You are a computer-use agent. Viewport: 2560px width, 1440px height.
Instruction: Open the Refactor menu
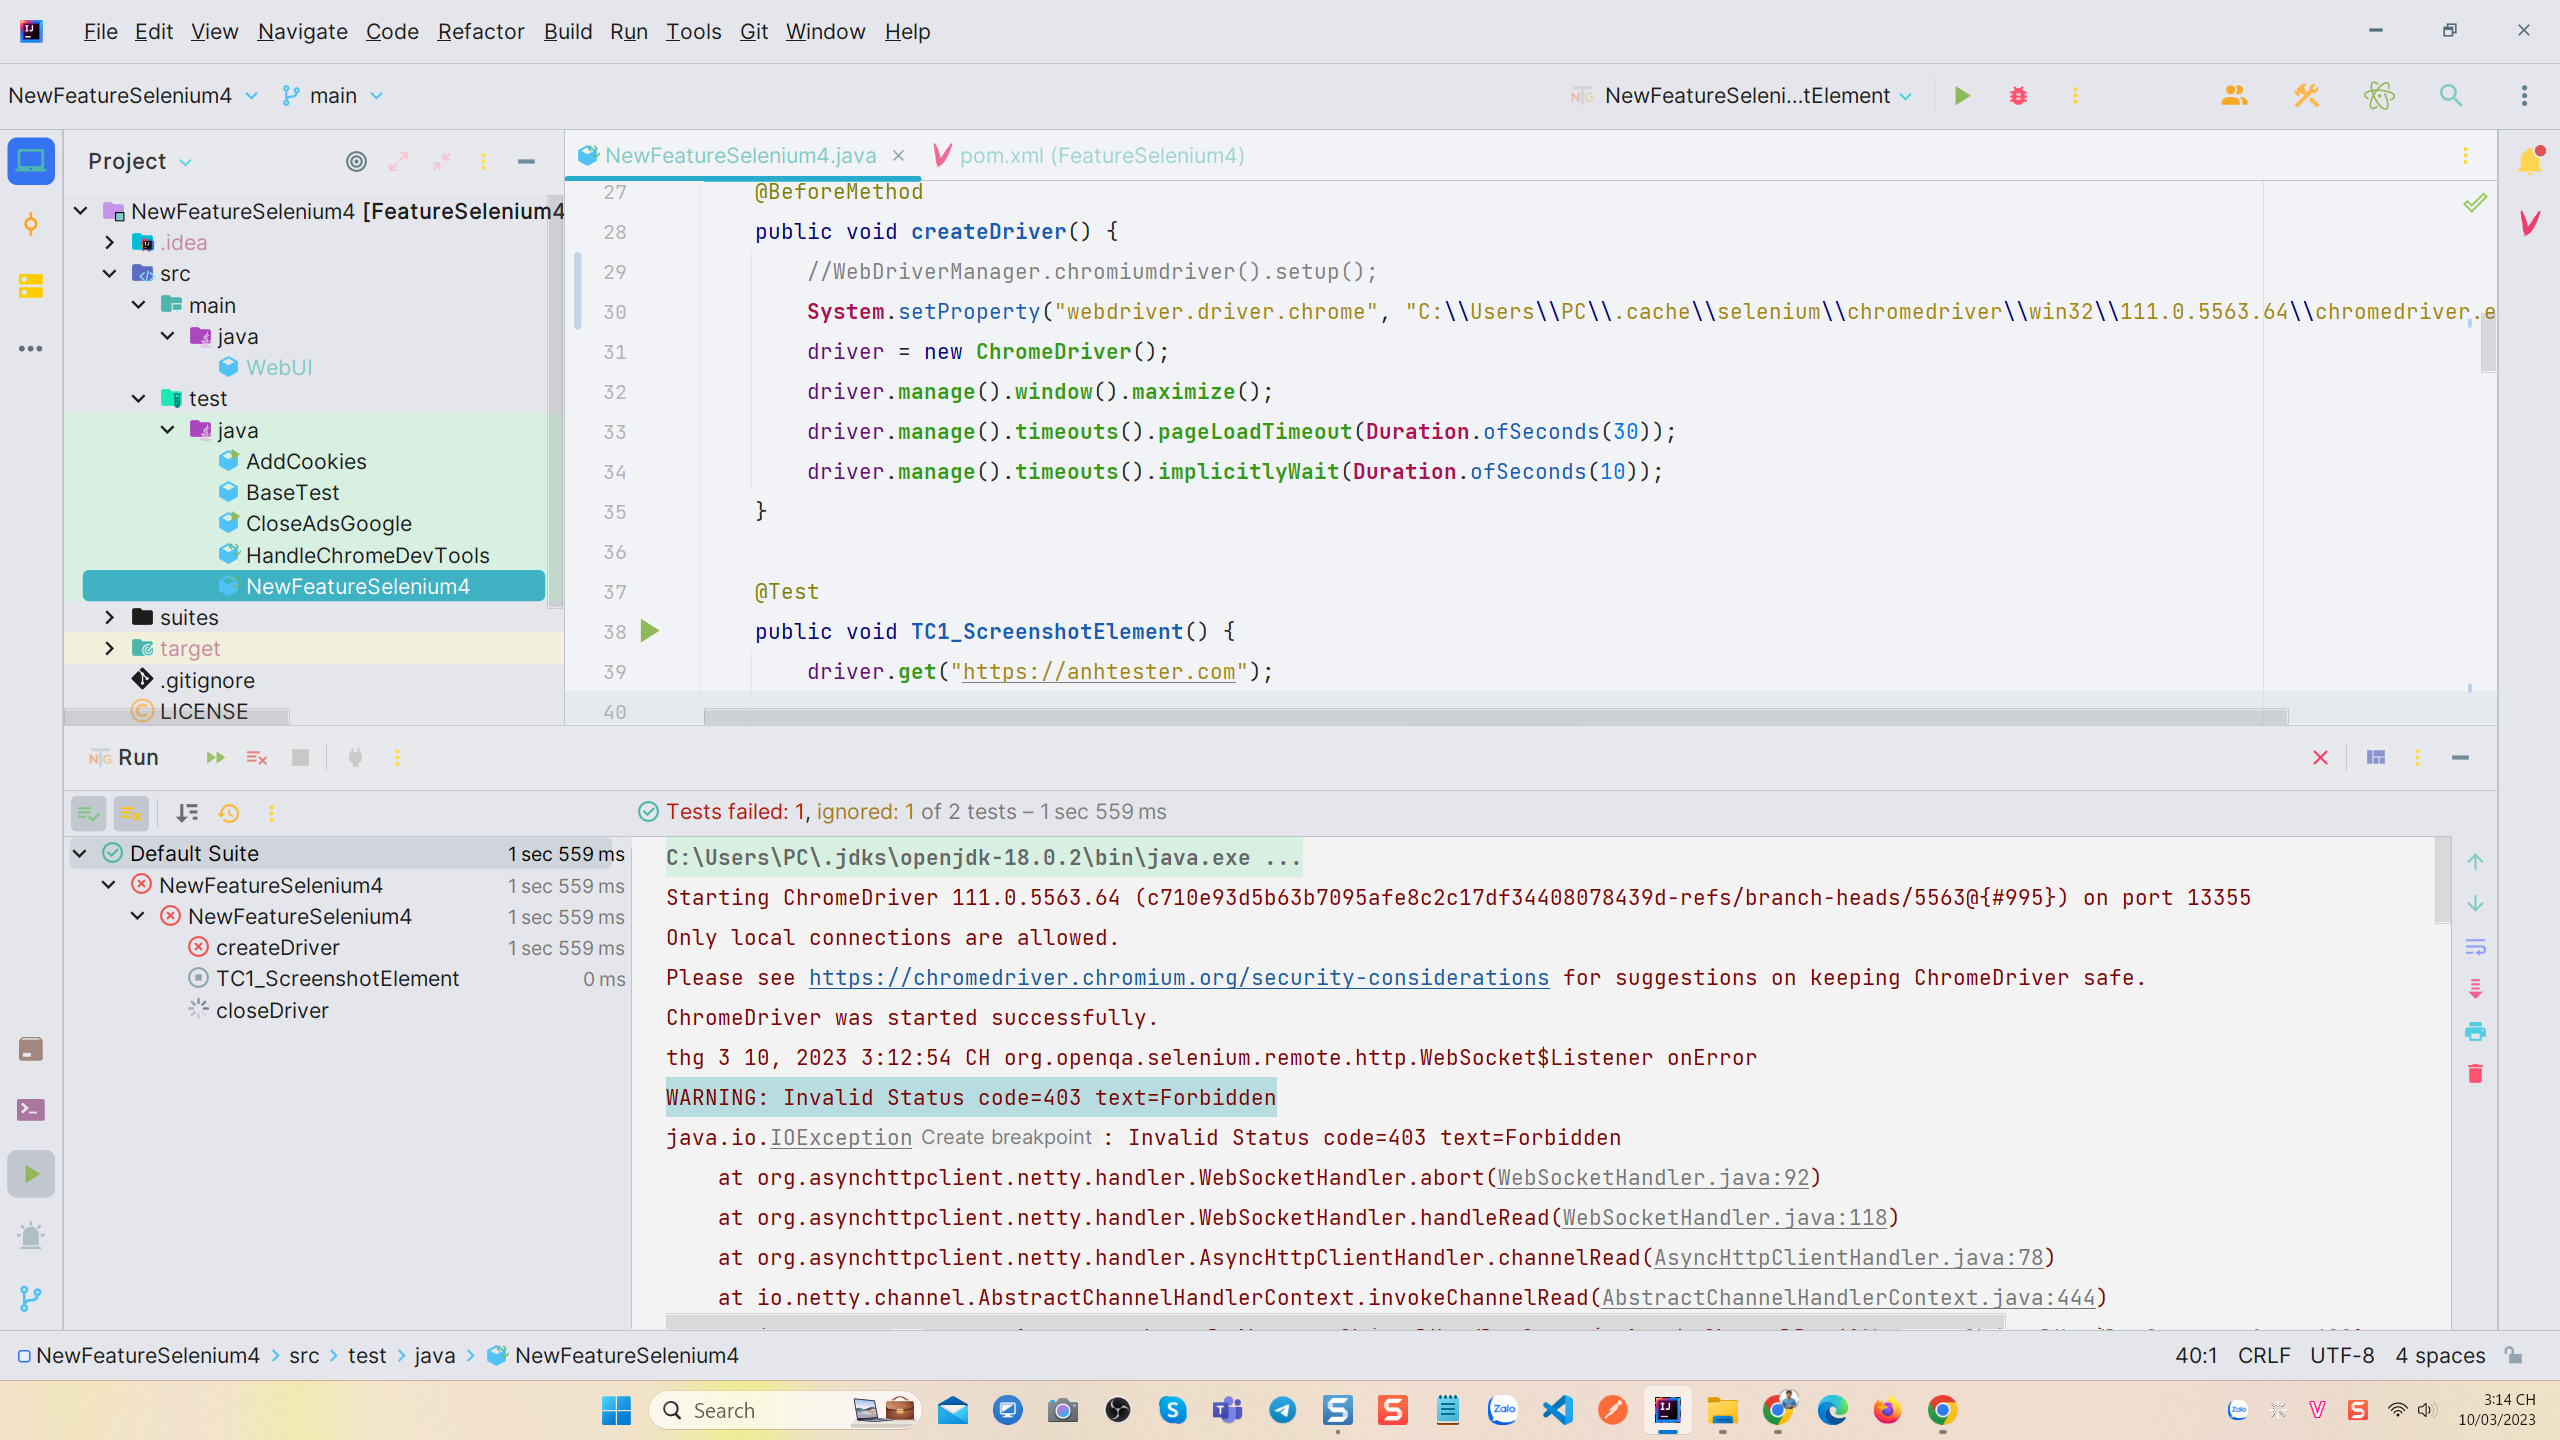(x=480, y=32)
